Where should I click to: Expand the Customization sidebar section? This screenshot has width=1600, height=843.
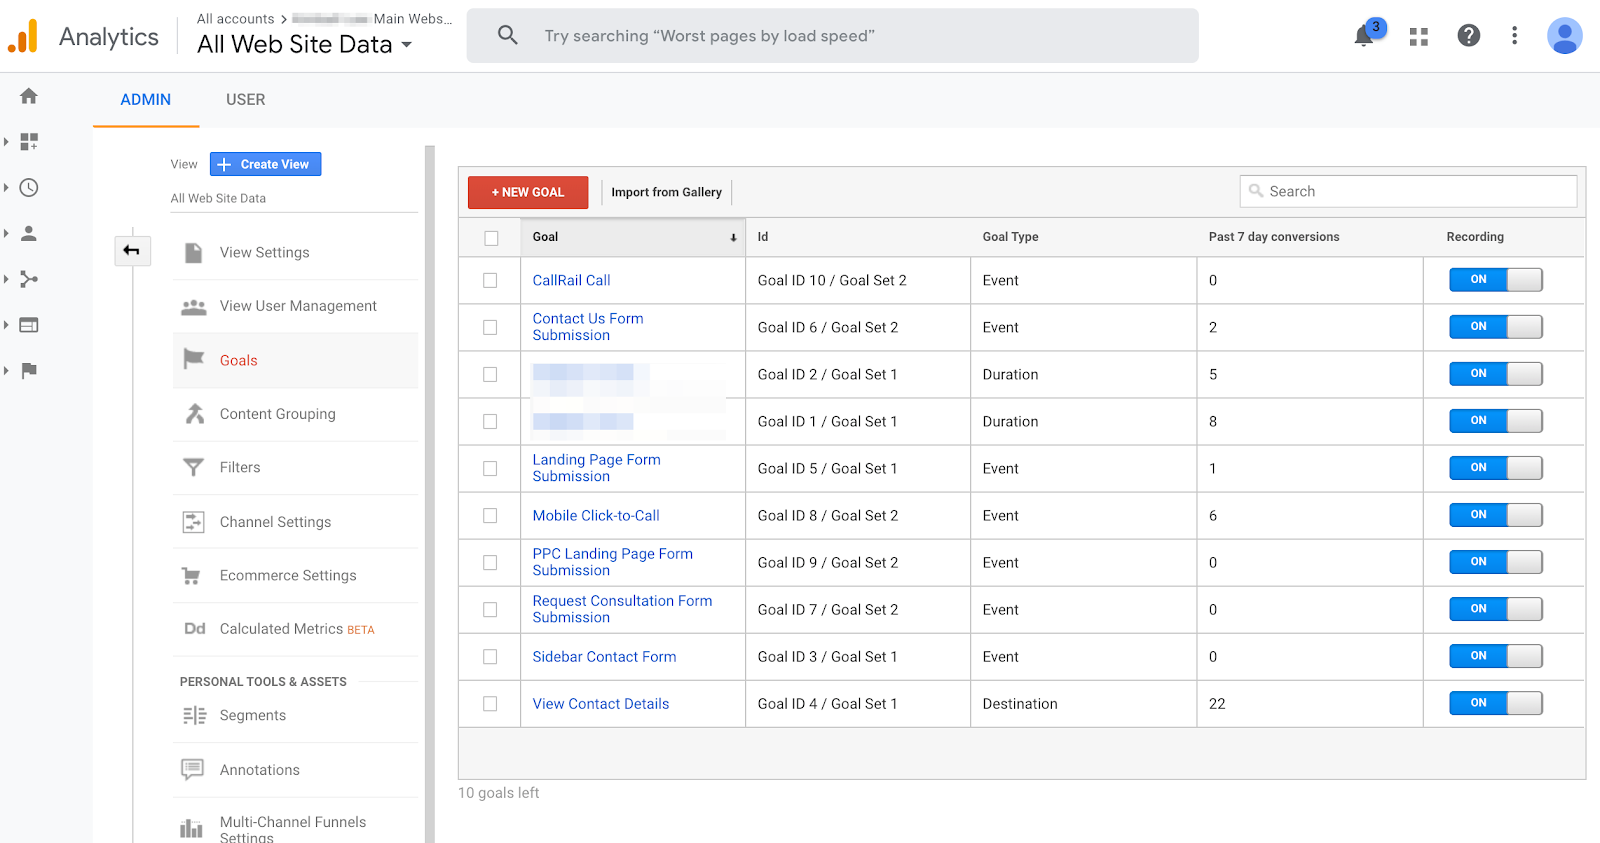(28, 142)
